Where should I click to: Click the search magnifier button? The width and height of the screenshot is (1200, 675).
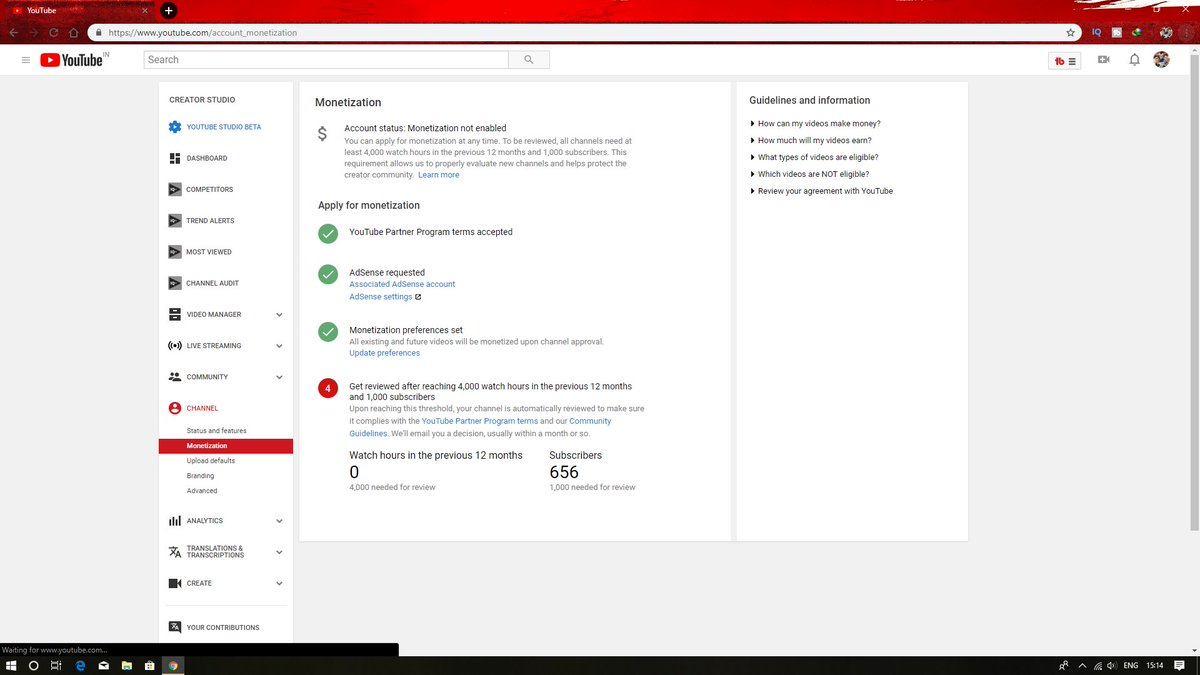point(529,60)
